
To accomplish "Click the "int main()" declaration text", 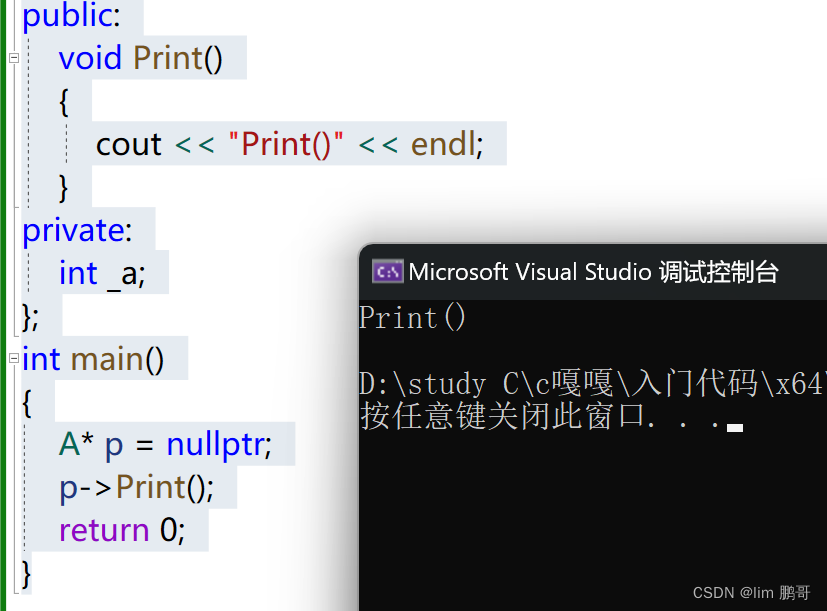I will pos(93,360).
